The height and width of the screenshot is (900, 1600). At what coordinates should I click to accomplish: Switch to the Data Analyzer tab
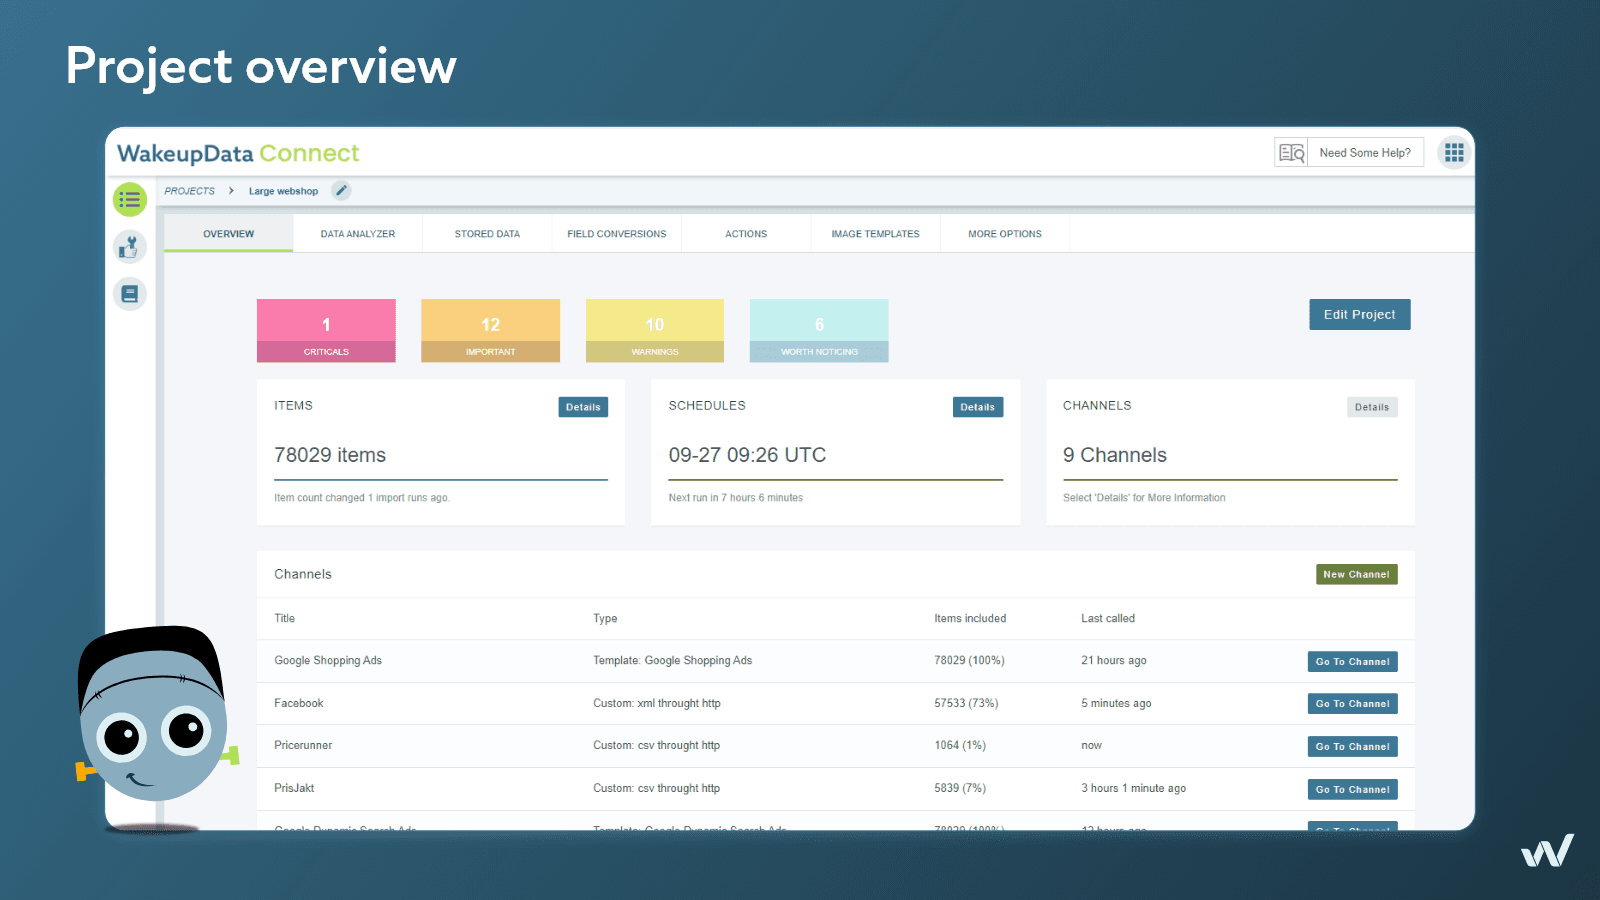(357, 233)
